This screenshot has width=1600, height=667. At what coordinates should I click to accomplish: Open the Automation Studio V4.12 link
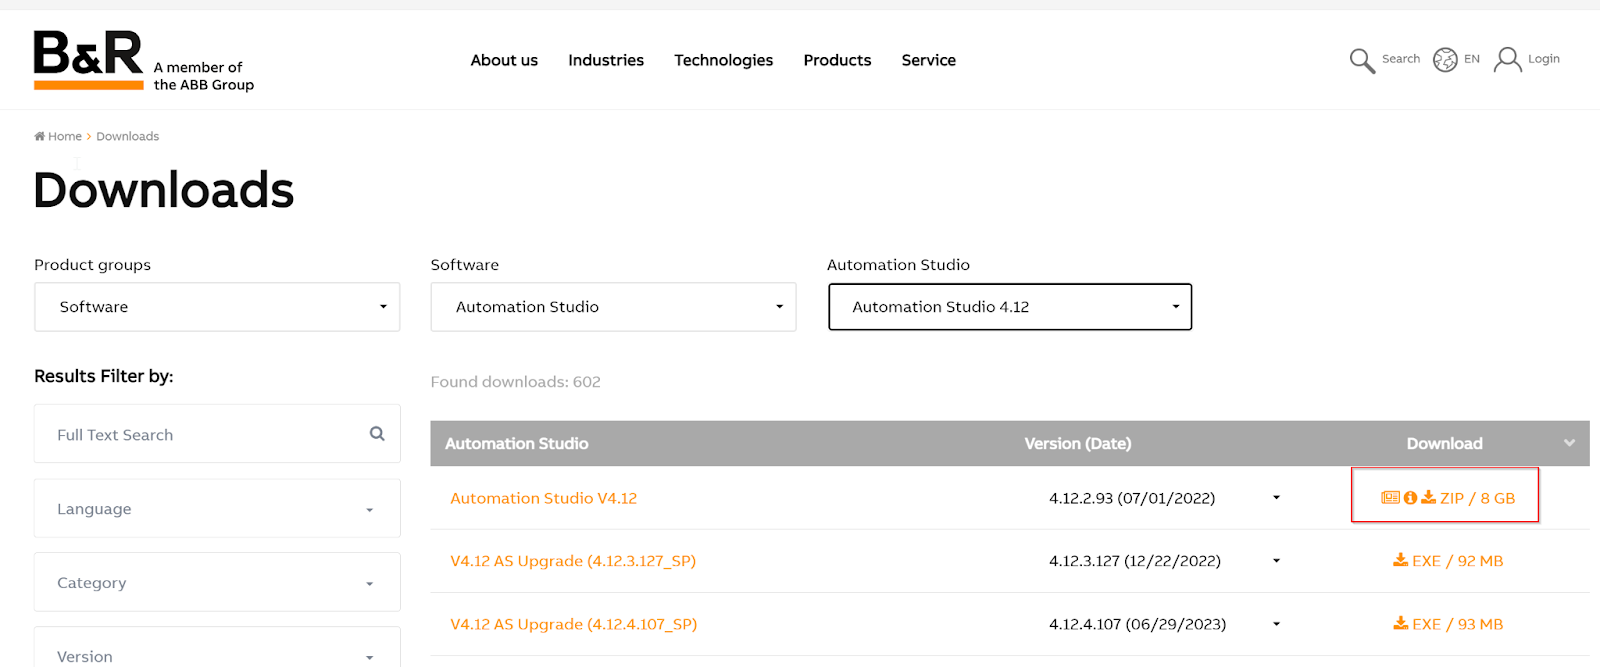coord(543,498)
